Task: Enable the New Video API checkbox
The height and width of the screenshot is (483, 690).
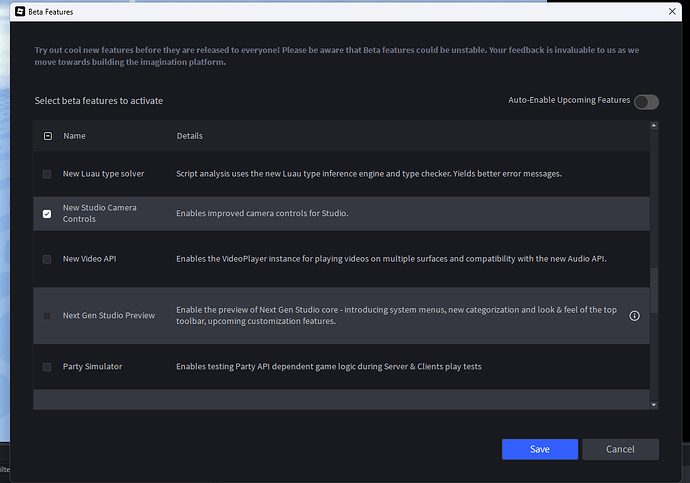Action: (x=47, y=259)
